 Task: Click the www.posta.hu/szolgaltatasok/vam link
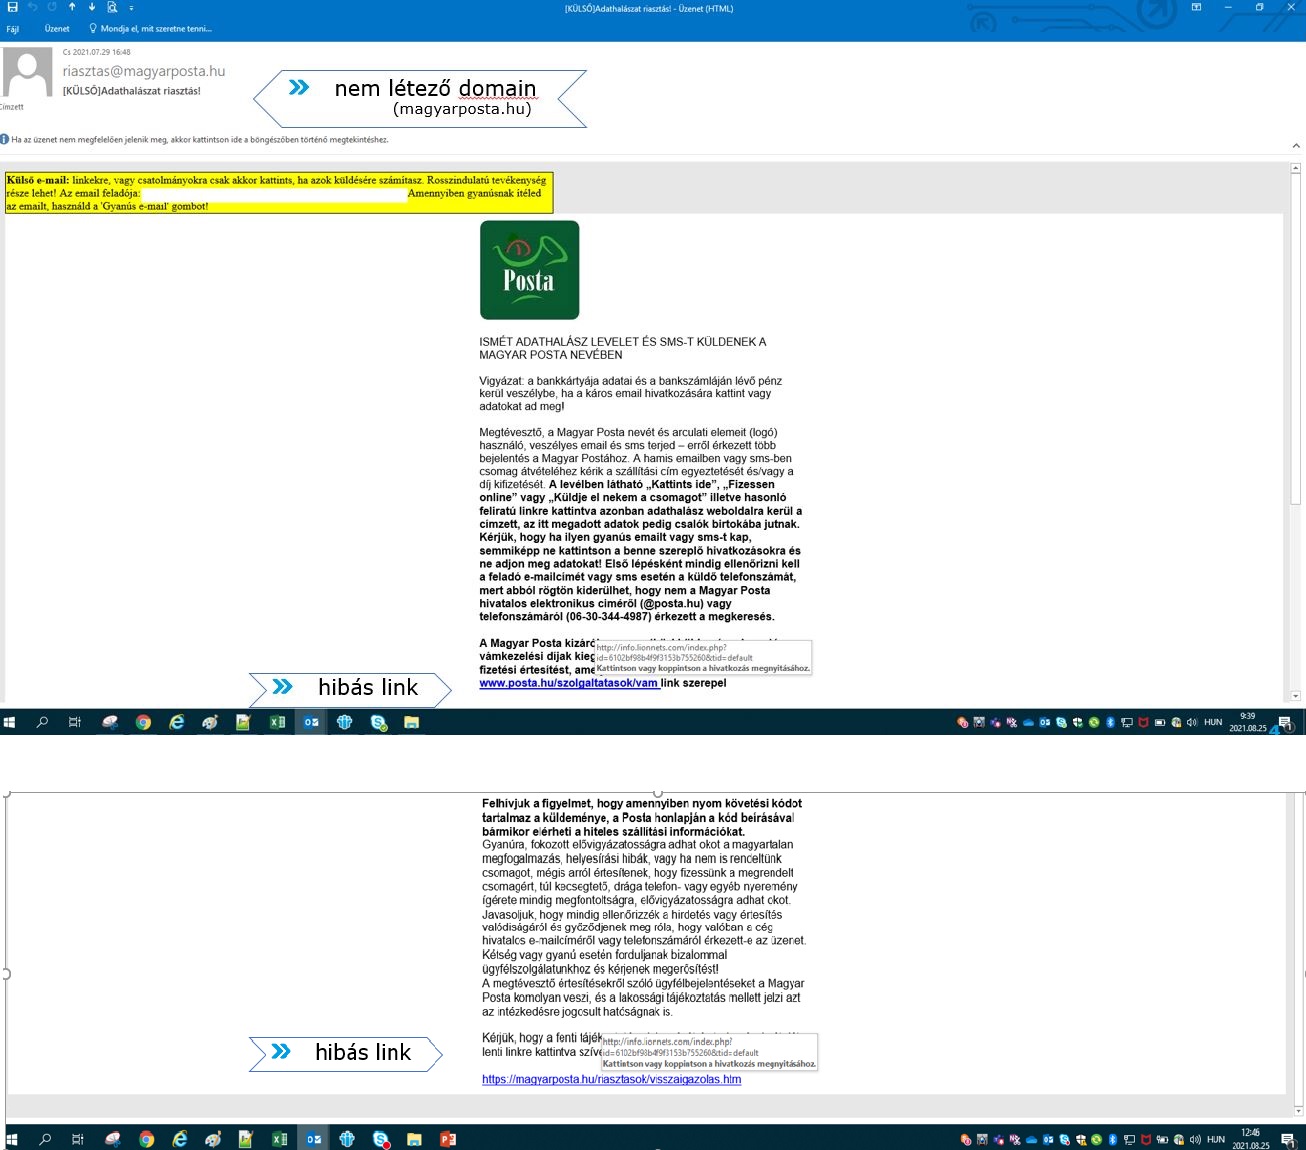pyautogui.click(x=567, y=683)
